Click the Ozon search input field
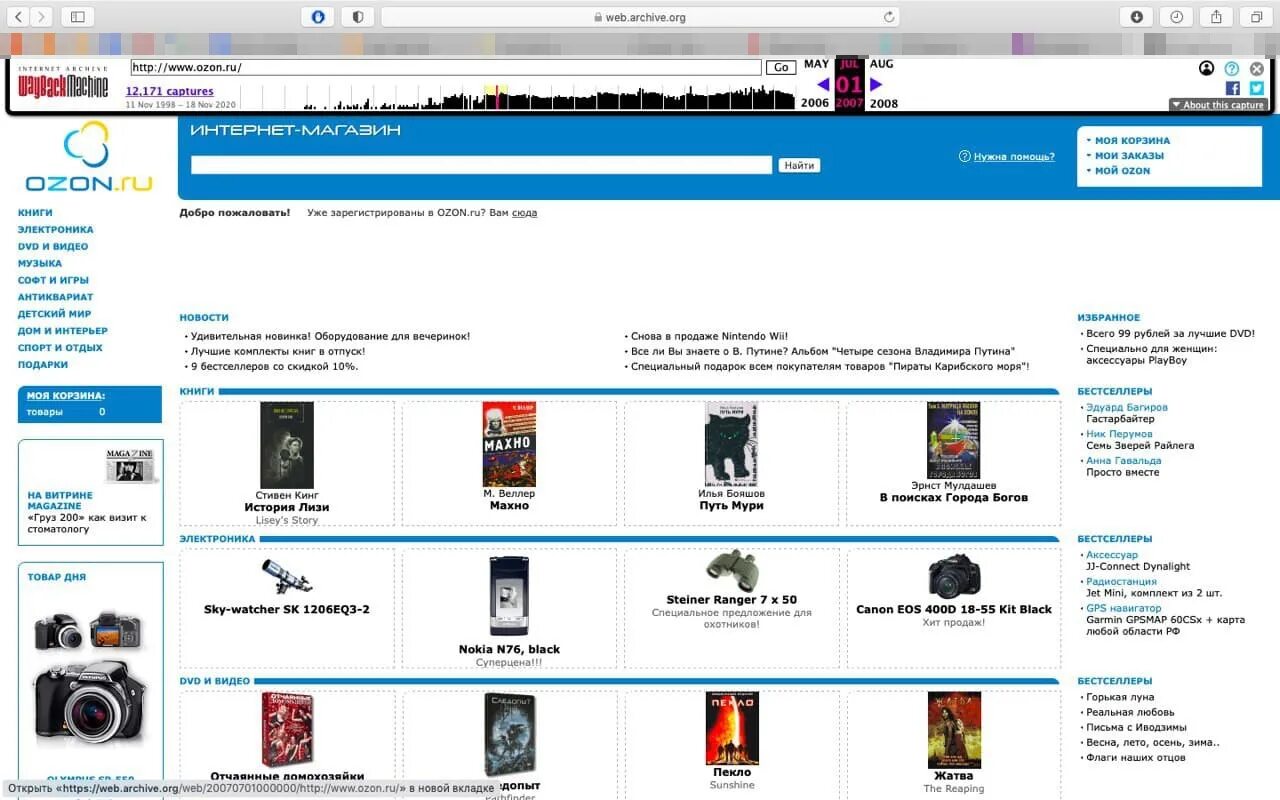 (481, 165)
